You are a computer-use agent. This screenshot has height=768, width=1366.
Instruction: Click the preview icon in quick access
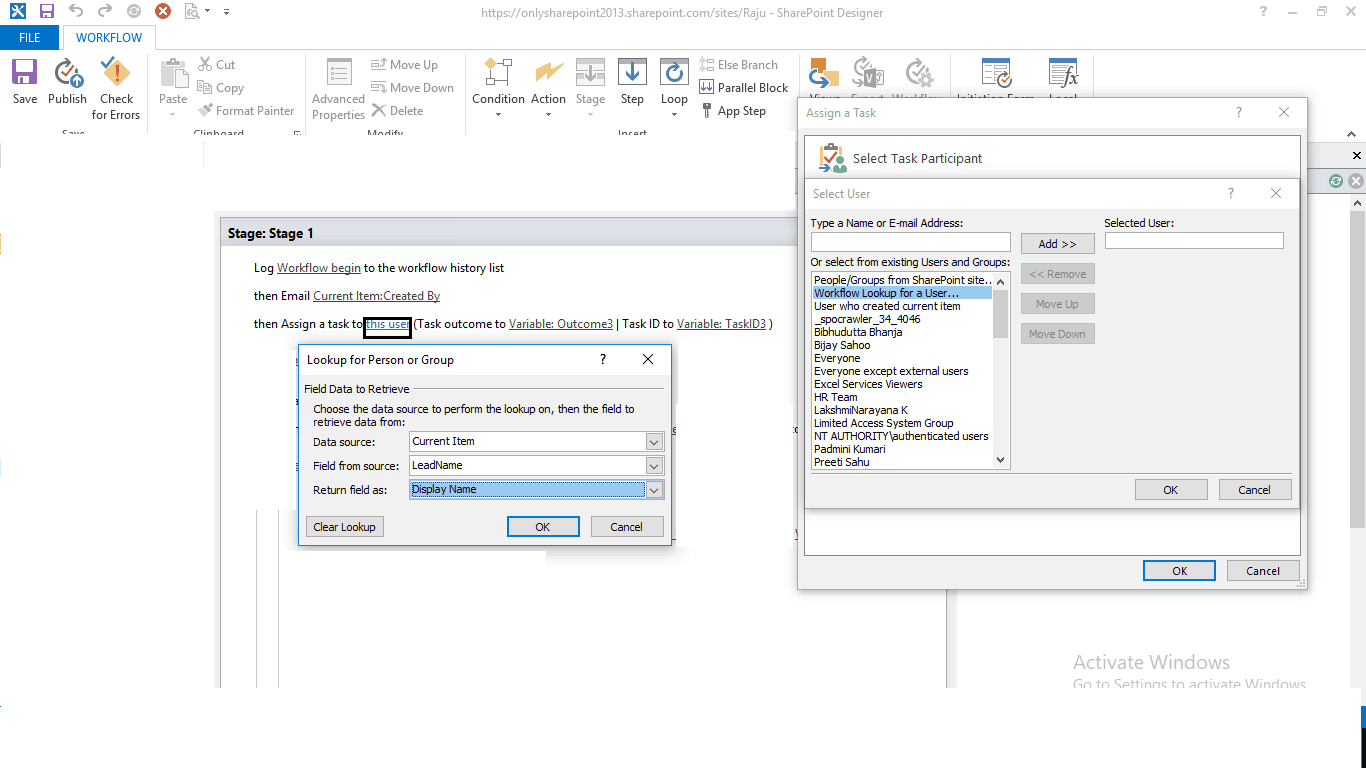(192, 12)
